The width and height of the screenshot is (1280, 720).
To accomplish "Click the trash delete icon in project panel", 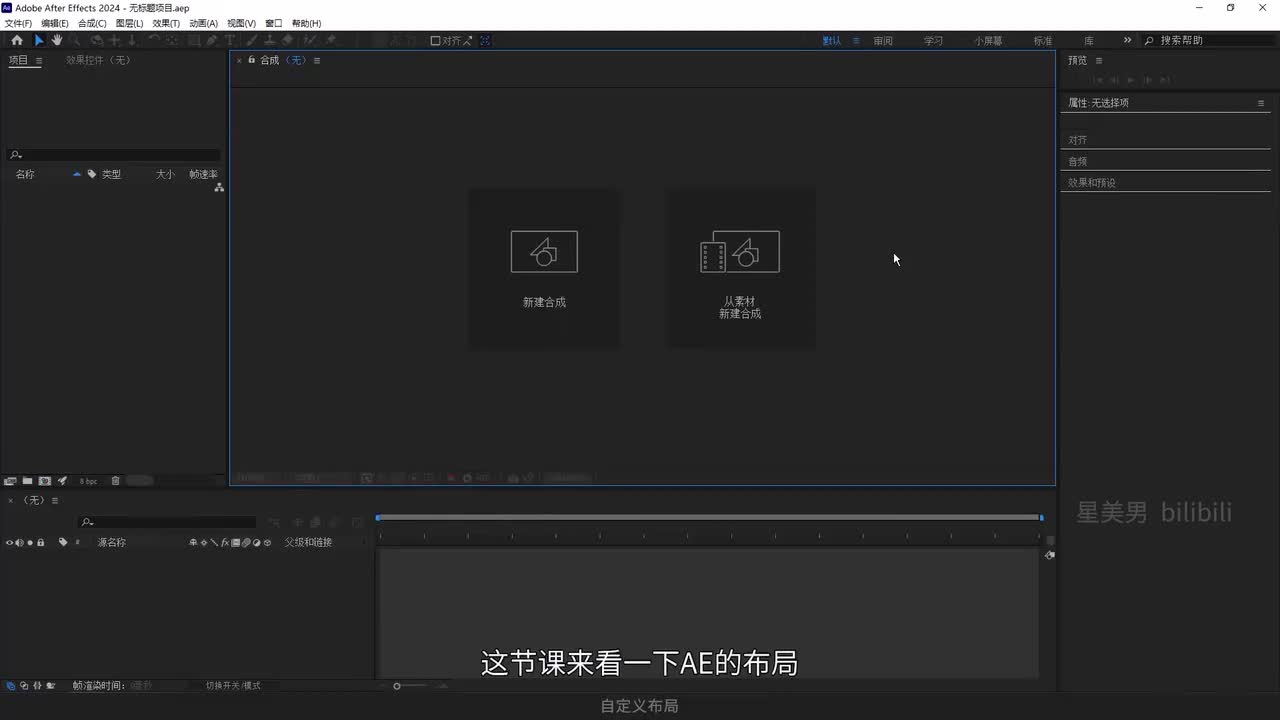I will pyautogui.click(x=115, y=481).
